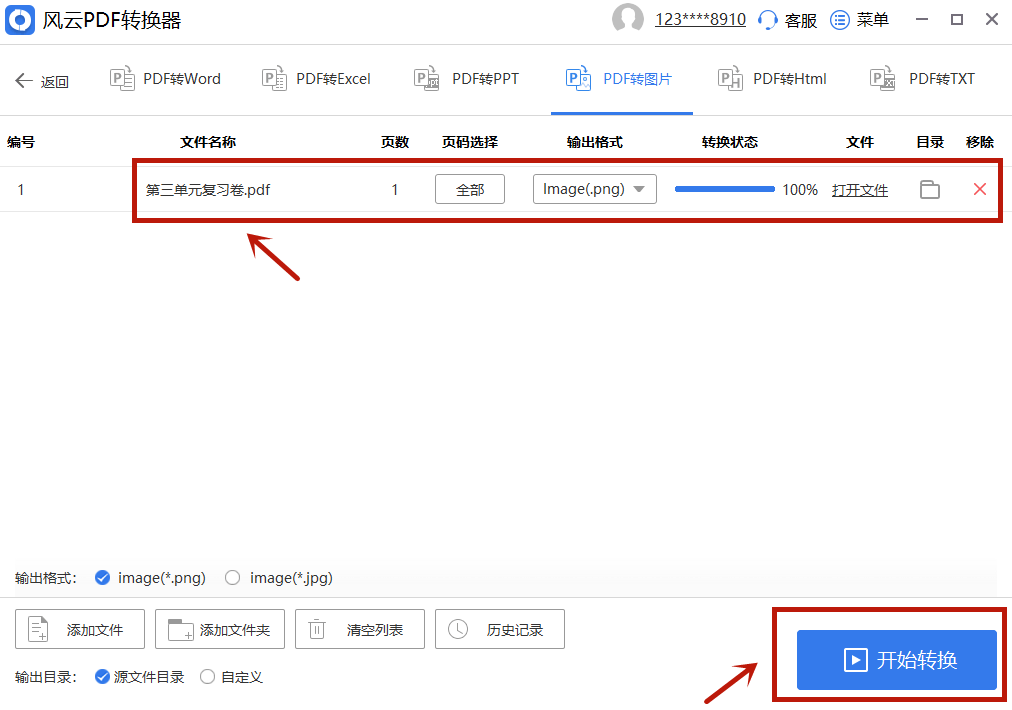Click 添加文件 to add a PDF
The height and width of the screenshot is (710, 1012).
[x=79, y=629]
